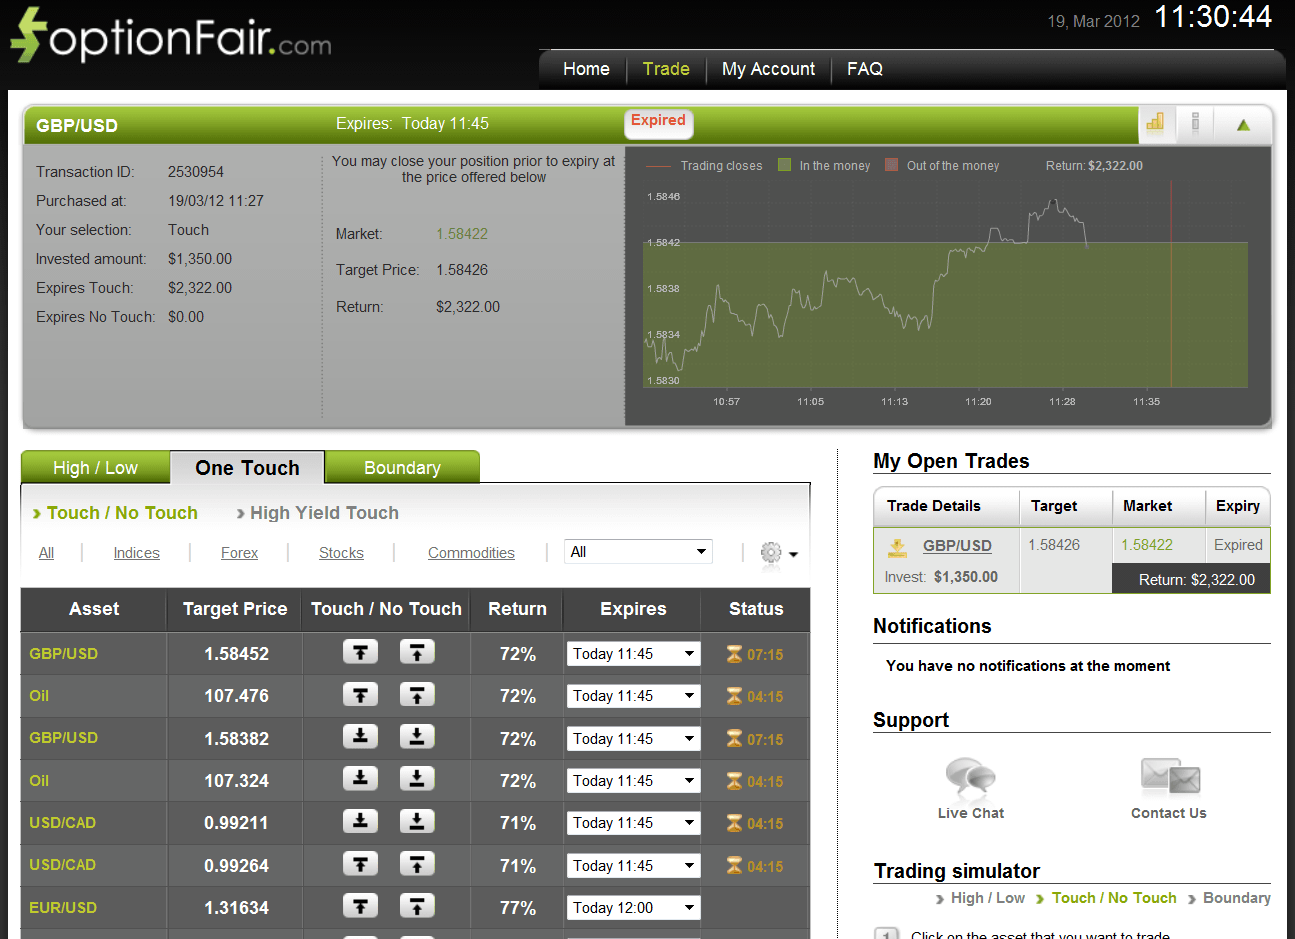This screenshot has width=1295, height=939.
Task: Select Touch up arrow for EUR/USD 1.31634
Action: (360, 905)
